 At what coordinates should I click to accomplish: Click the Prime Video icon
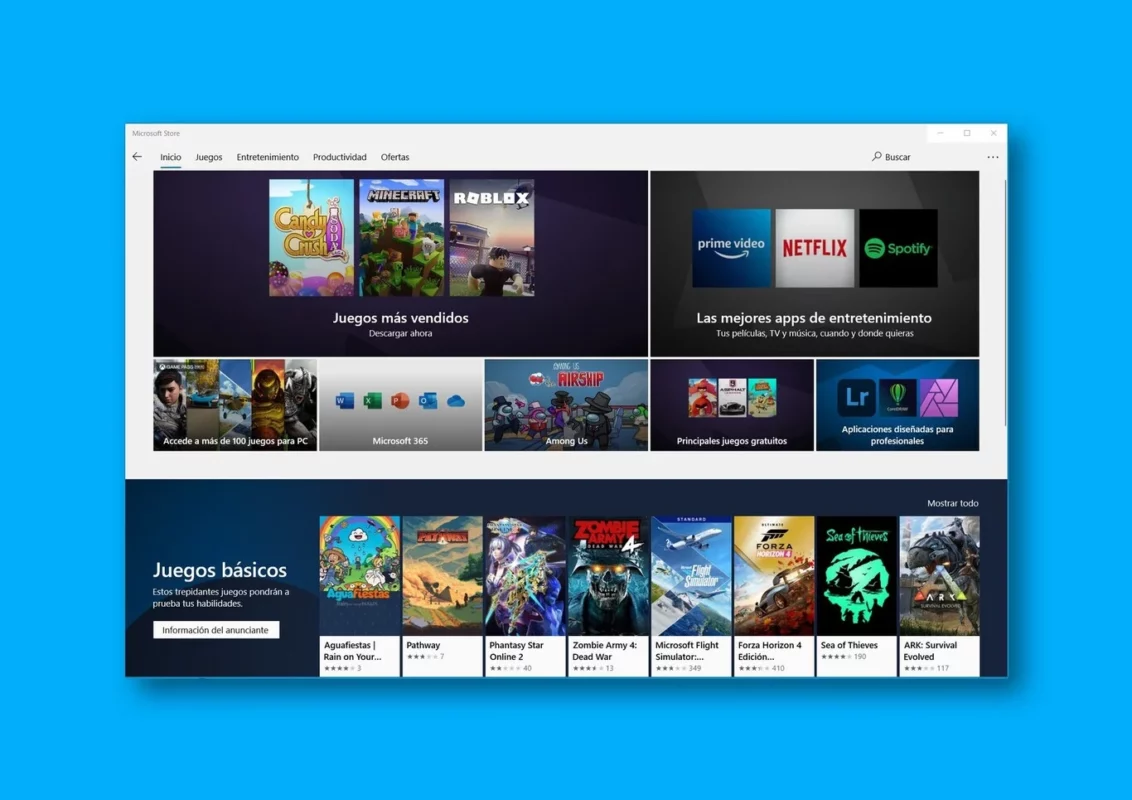coord(731,247)
